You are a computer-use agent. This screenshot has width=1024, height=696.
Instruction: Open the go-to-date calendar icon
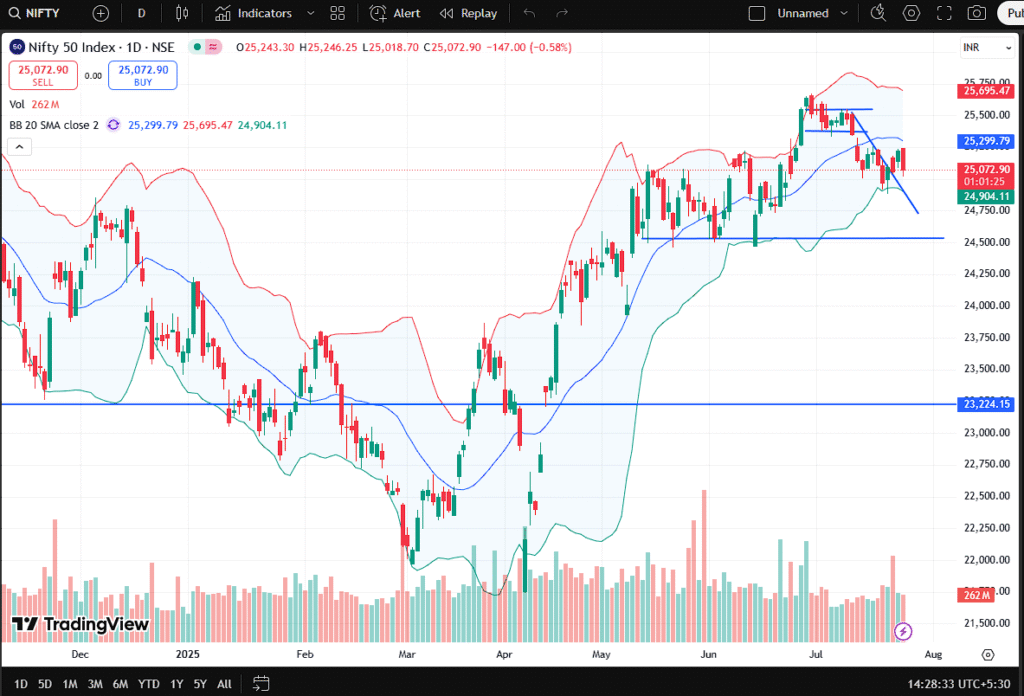(261, 684)
